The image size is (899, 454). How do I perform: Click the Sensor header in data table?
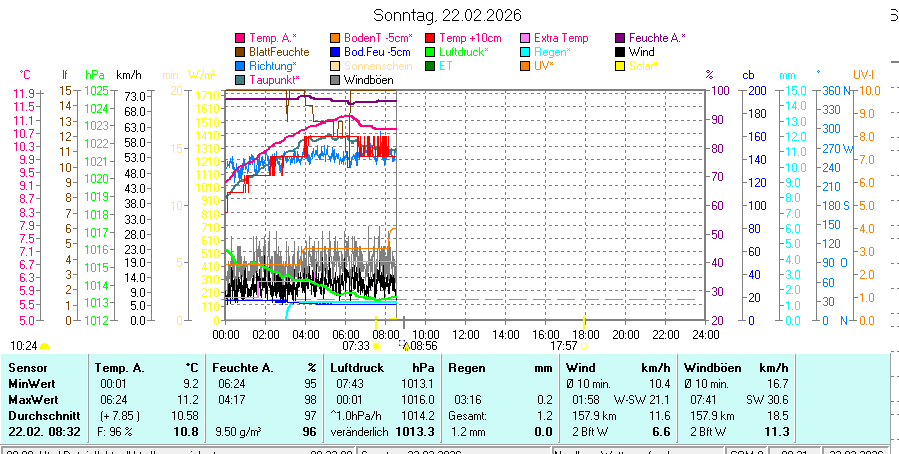pyautogui.click(x=27, y=368)
